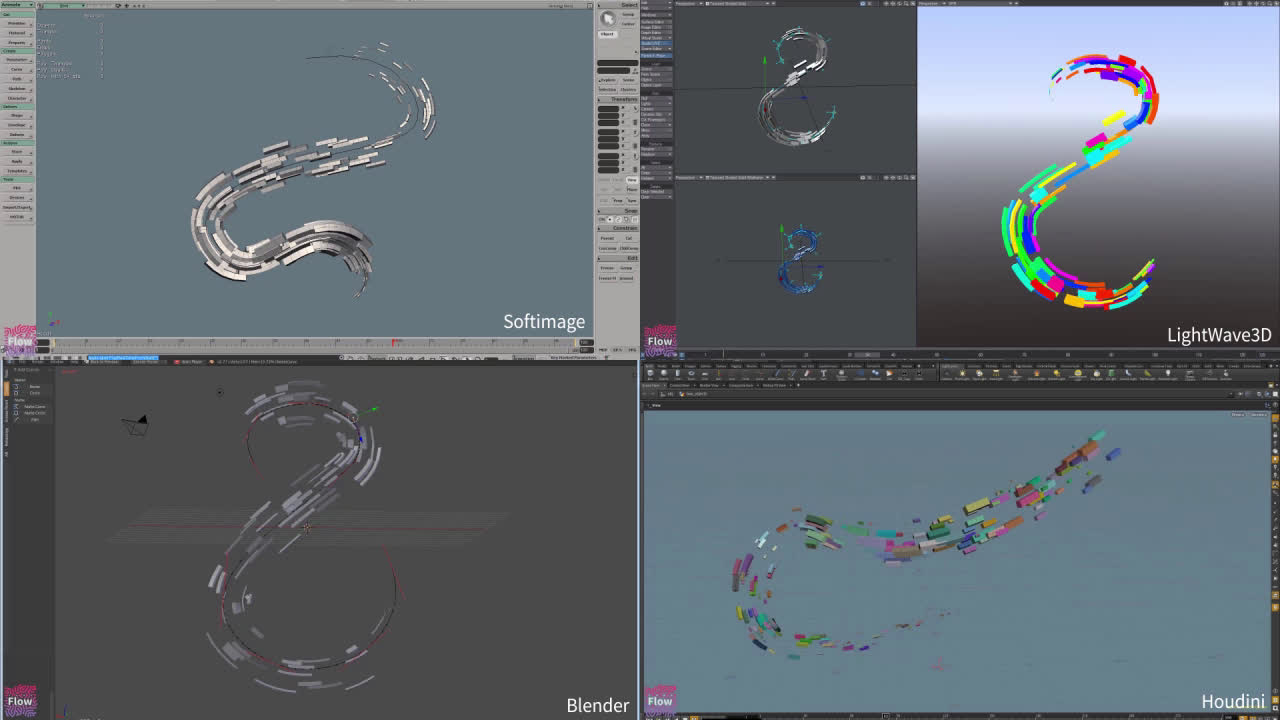This screenshot has width=1280, height=720.
Task: Select the camera object in Blender's viewport
Action: pyautogui.click(x=137, y=424)
